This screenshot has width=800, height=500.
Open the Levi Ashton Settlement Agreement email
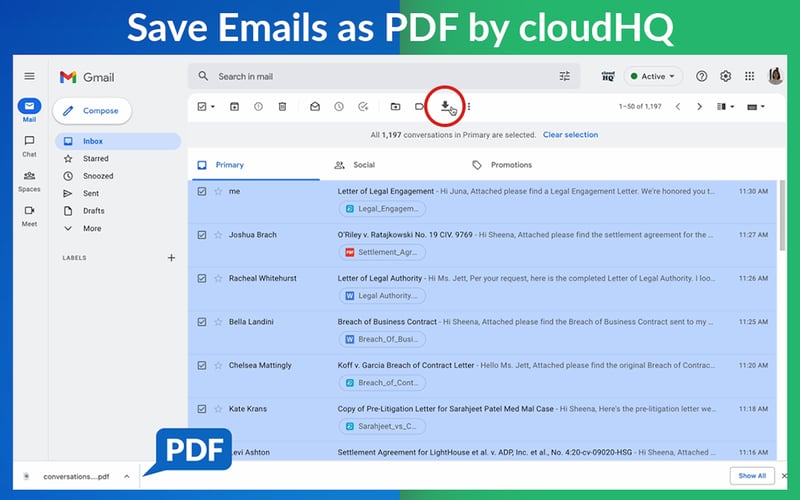coord(482,452)
